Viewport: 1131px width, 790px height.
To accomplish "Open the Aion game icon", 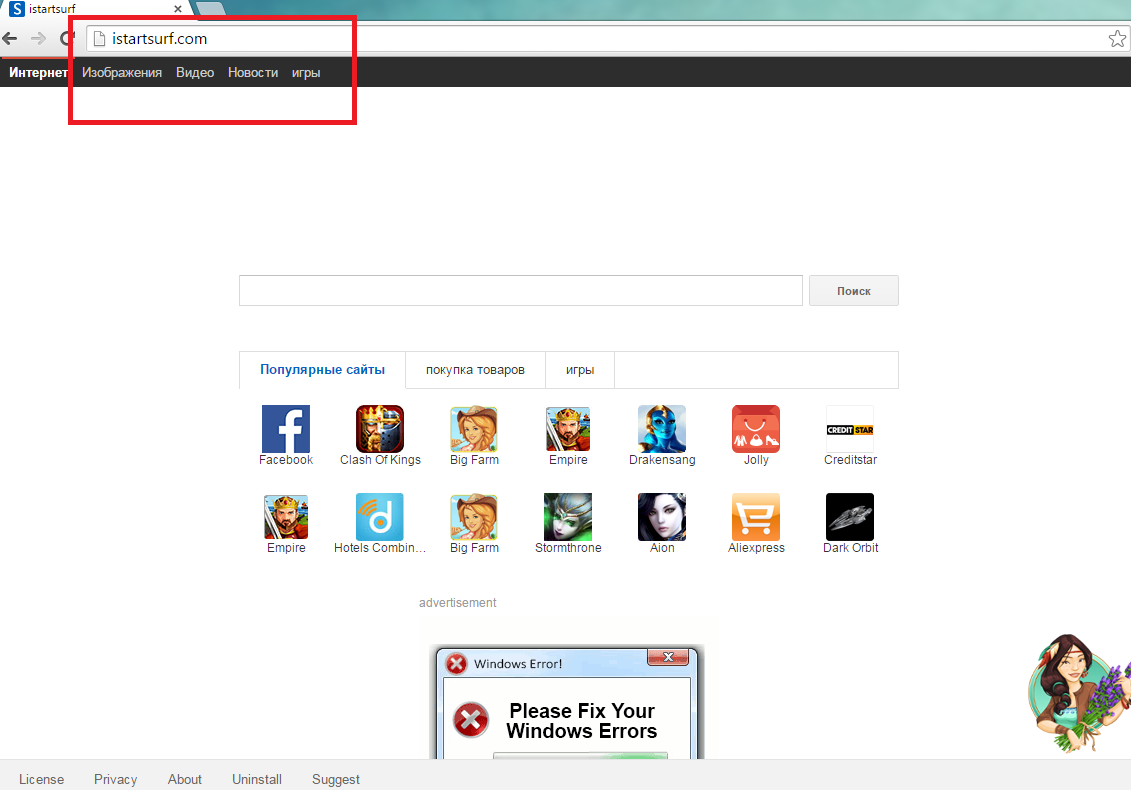I will coord(661,517).
